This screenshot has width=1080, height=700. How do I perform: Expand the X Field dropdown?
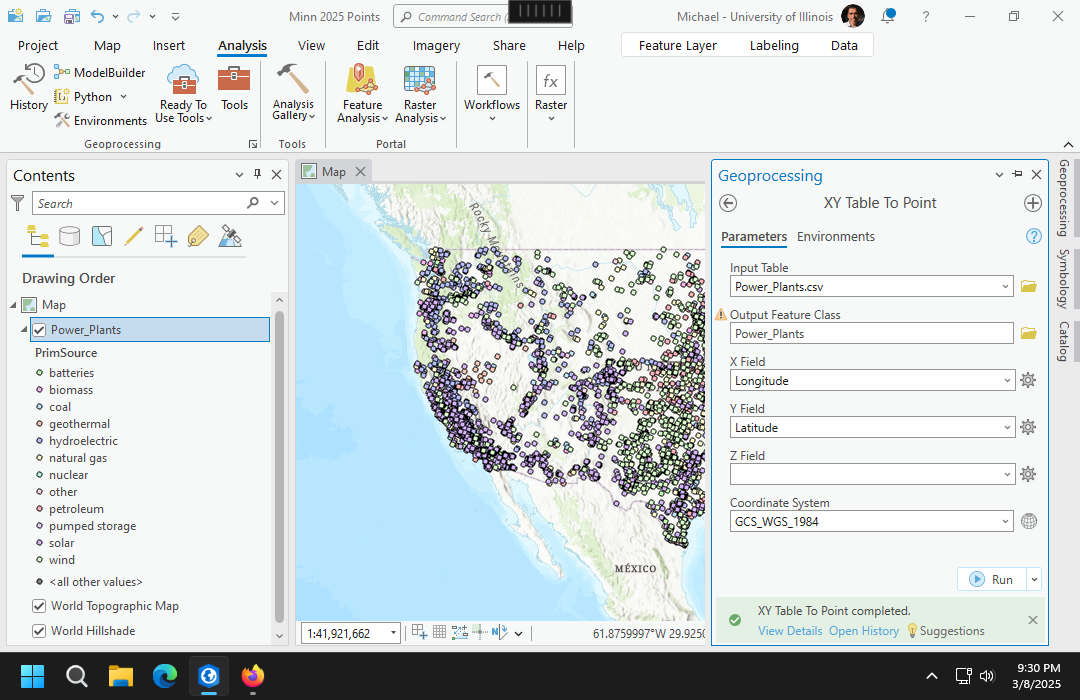1005,381
